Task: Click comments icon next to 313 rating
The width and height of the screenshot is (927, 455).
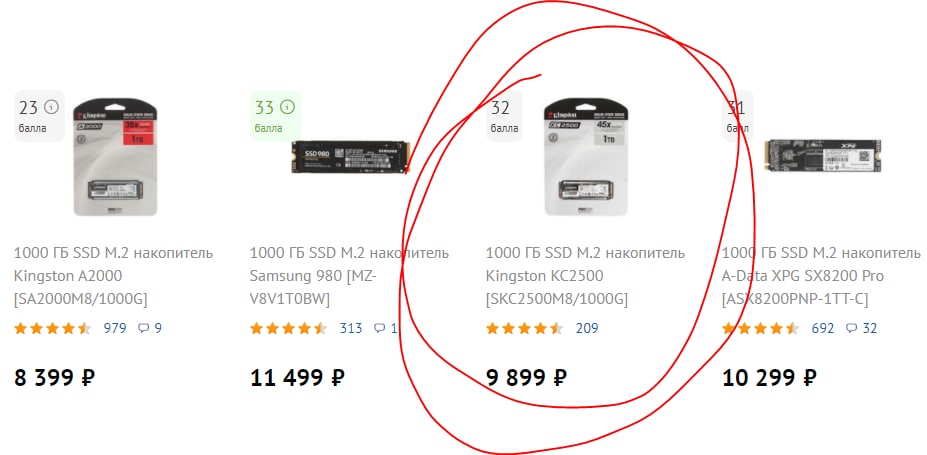Action: tap(380, 328)
